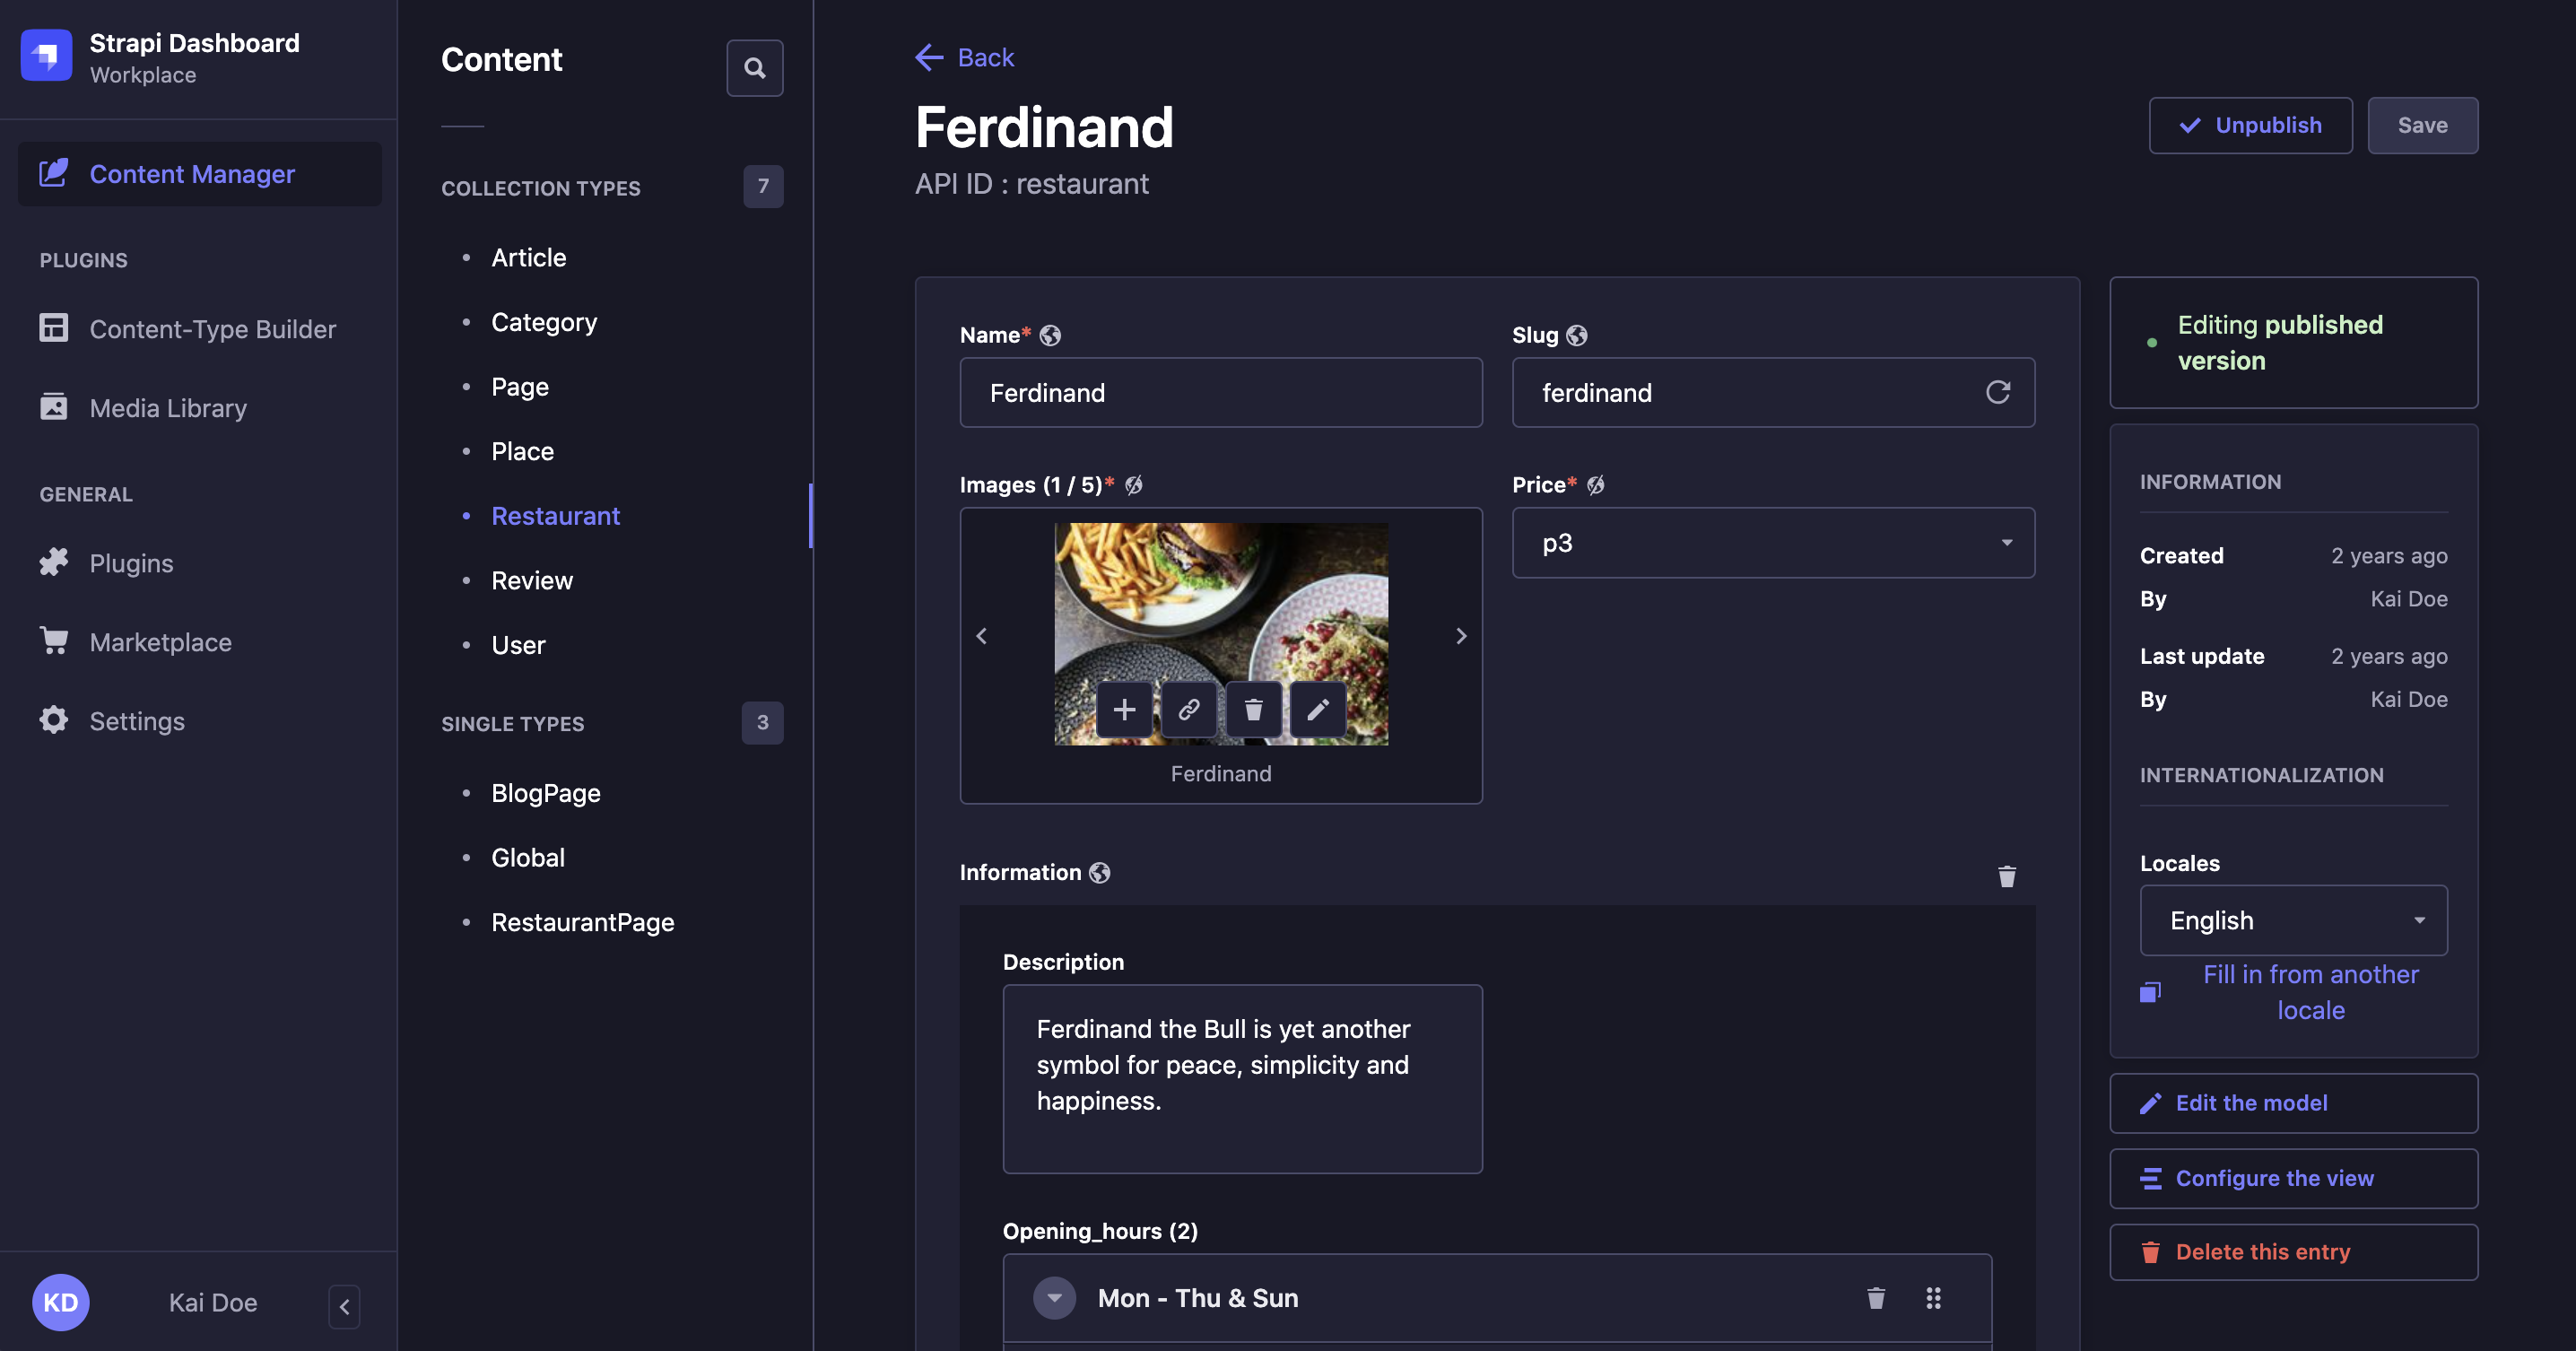The width and height of the screenshot is (2576, 1351).
Task: Show next image with the right carousel arrow
Action: coord(1461,635)
